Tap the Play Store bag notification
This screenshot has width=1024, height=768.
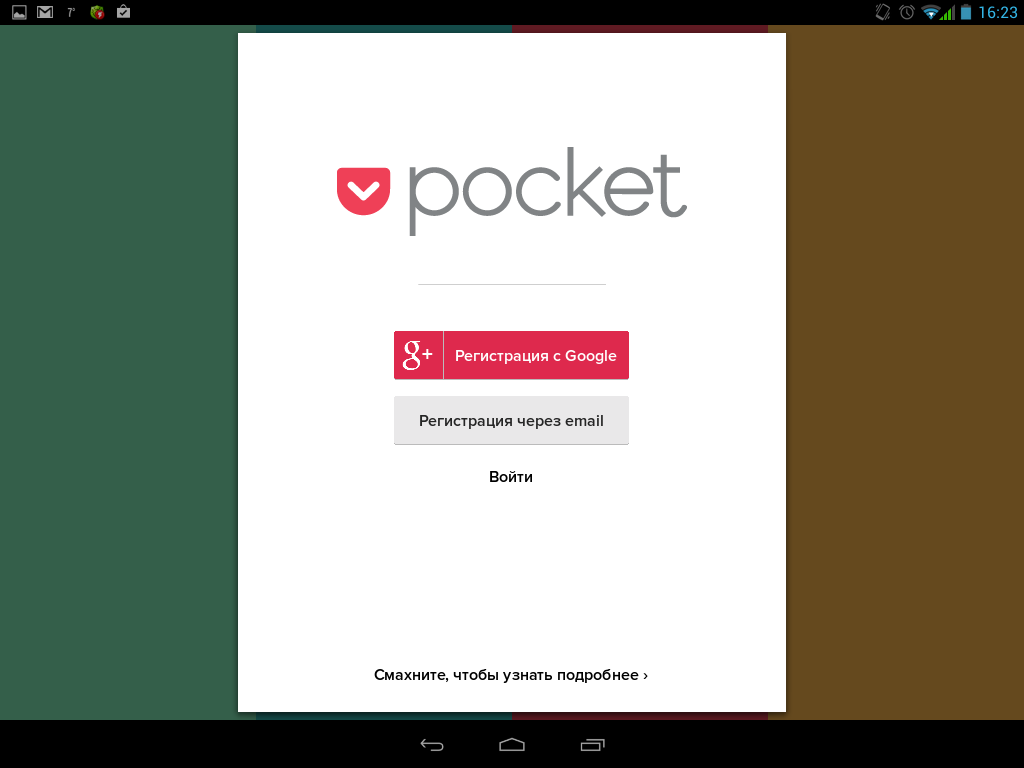(x=123, y=12)
